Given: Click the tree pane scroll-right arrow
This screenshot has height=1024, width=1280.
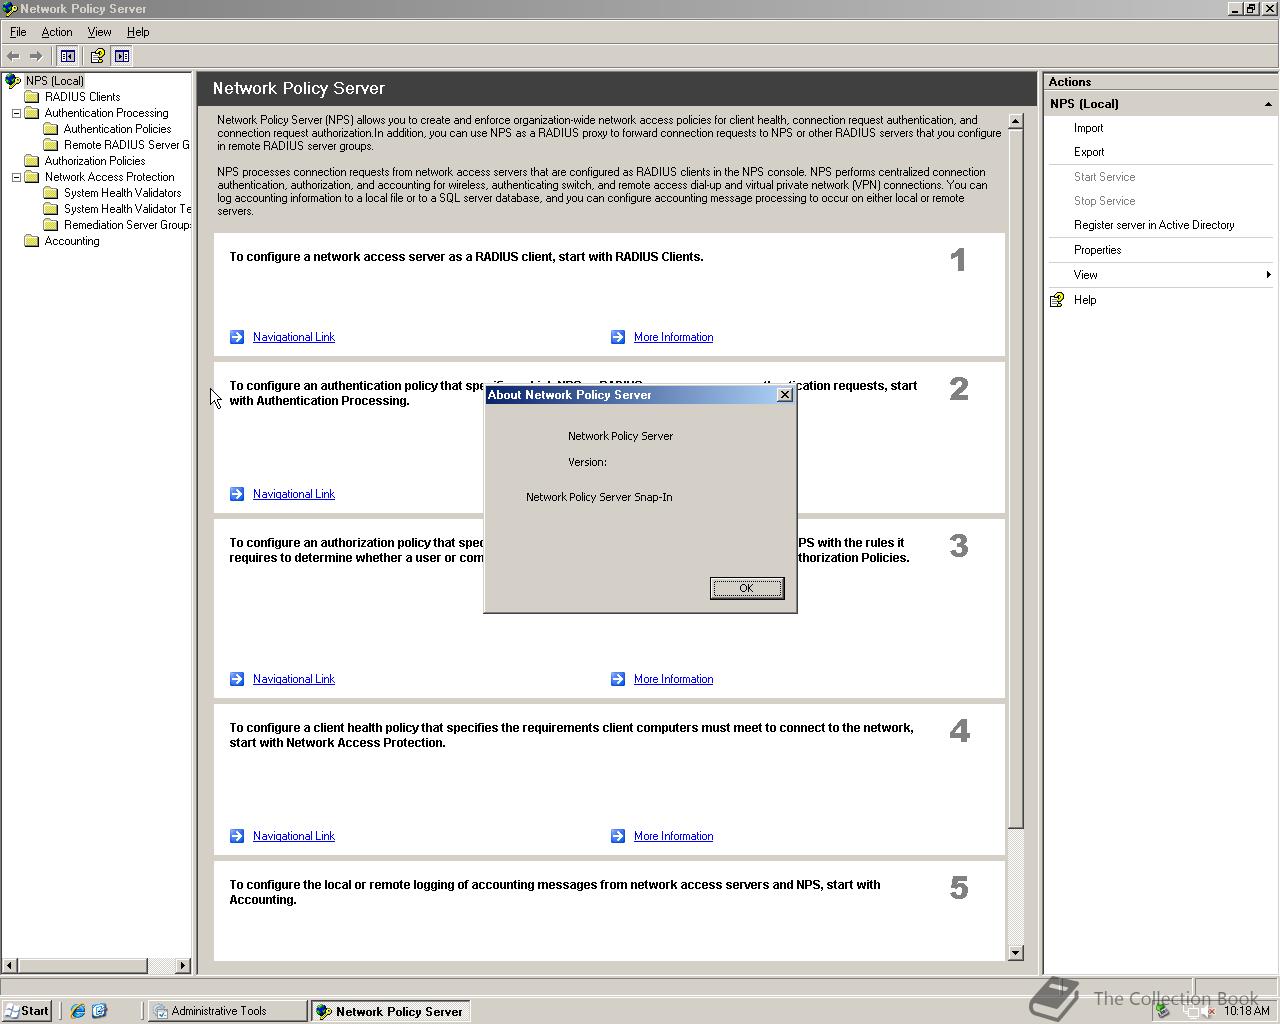Looking at the screenshot, I should tap(182, 966).
